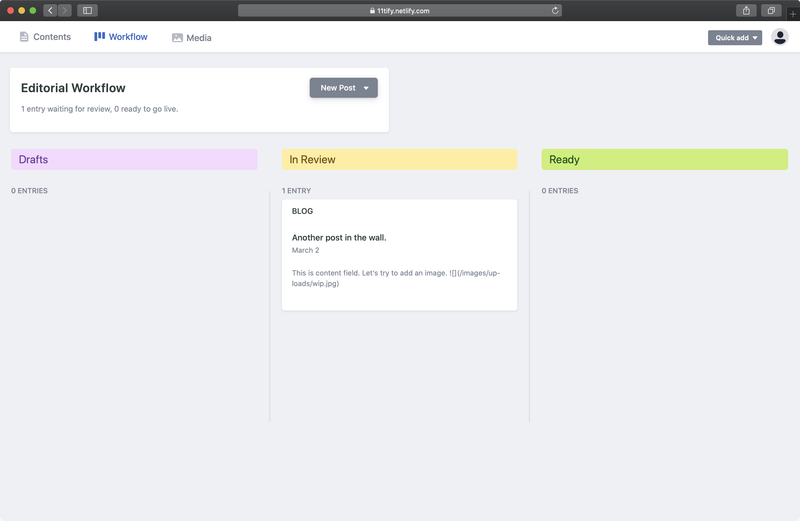Click the 11tify.netlify.com address bar
The width and height of the screenshot is (800, 521).
pyautogui.click(x=399, y=10)
